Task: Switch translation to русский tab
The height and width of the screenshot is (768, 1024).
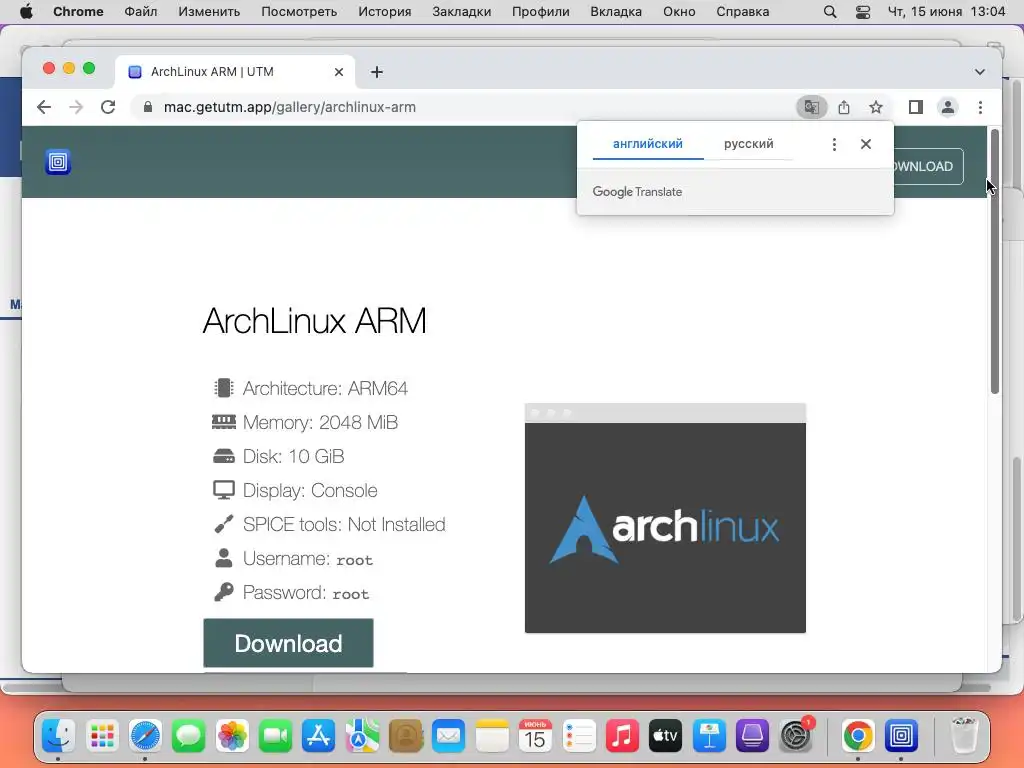Action: coord(748,144)
